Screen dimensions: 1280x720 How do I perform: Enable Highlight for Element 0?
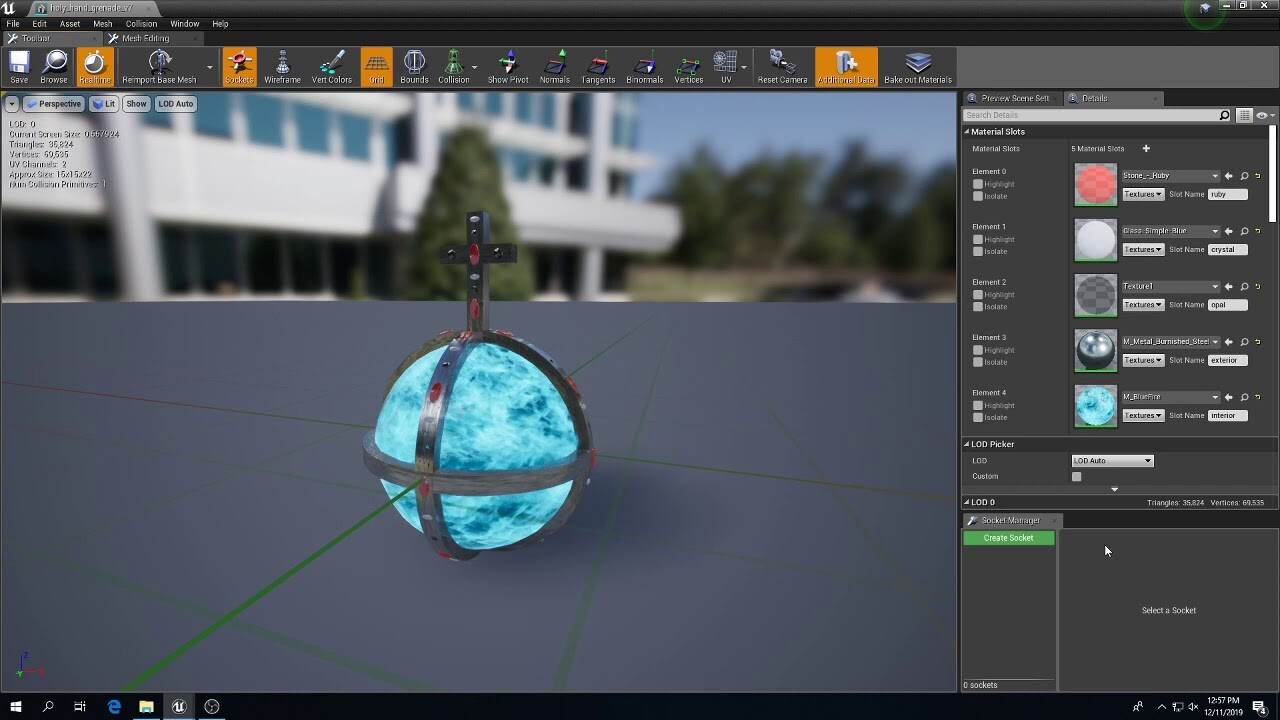[977, 184]
